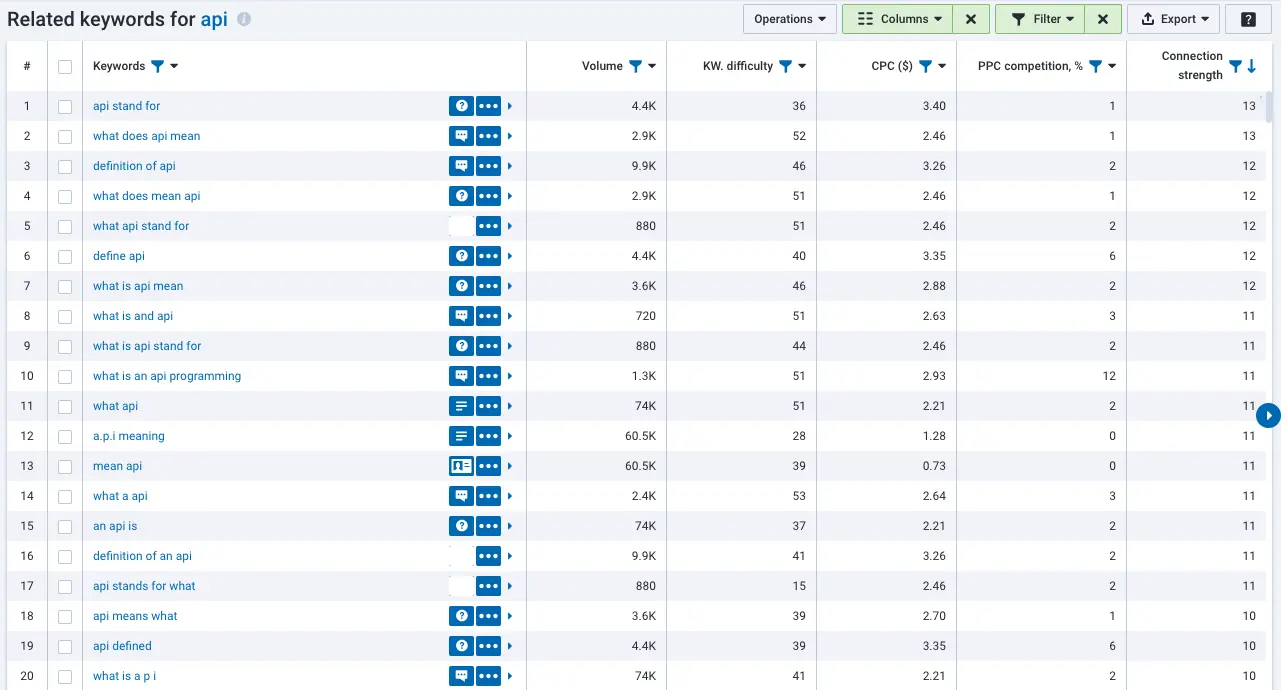
Task: Click the chat SERP icon for what a api
Action: (x=461, y=496)
